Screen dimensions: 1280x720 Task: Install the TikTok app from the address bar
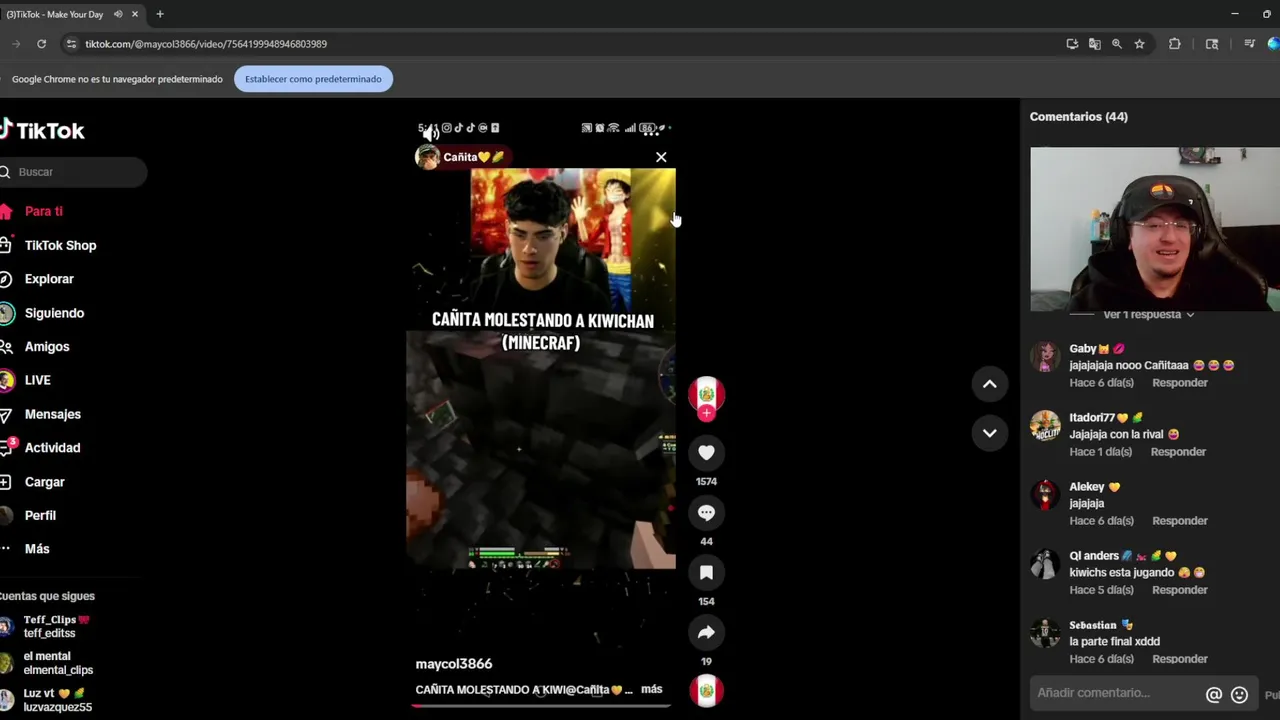point(1072,44)
